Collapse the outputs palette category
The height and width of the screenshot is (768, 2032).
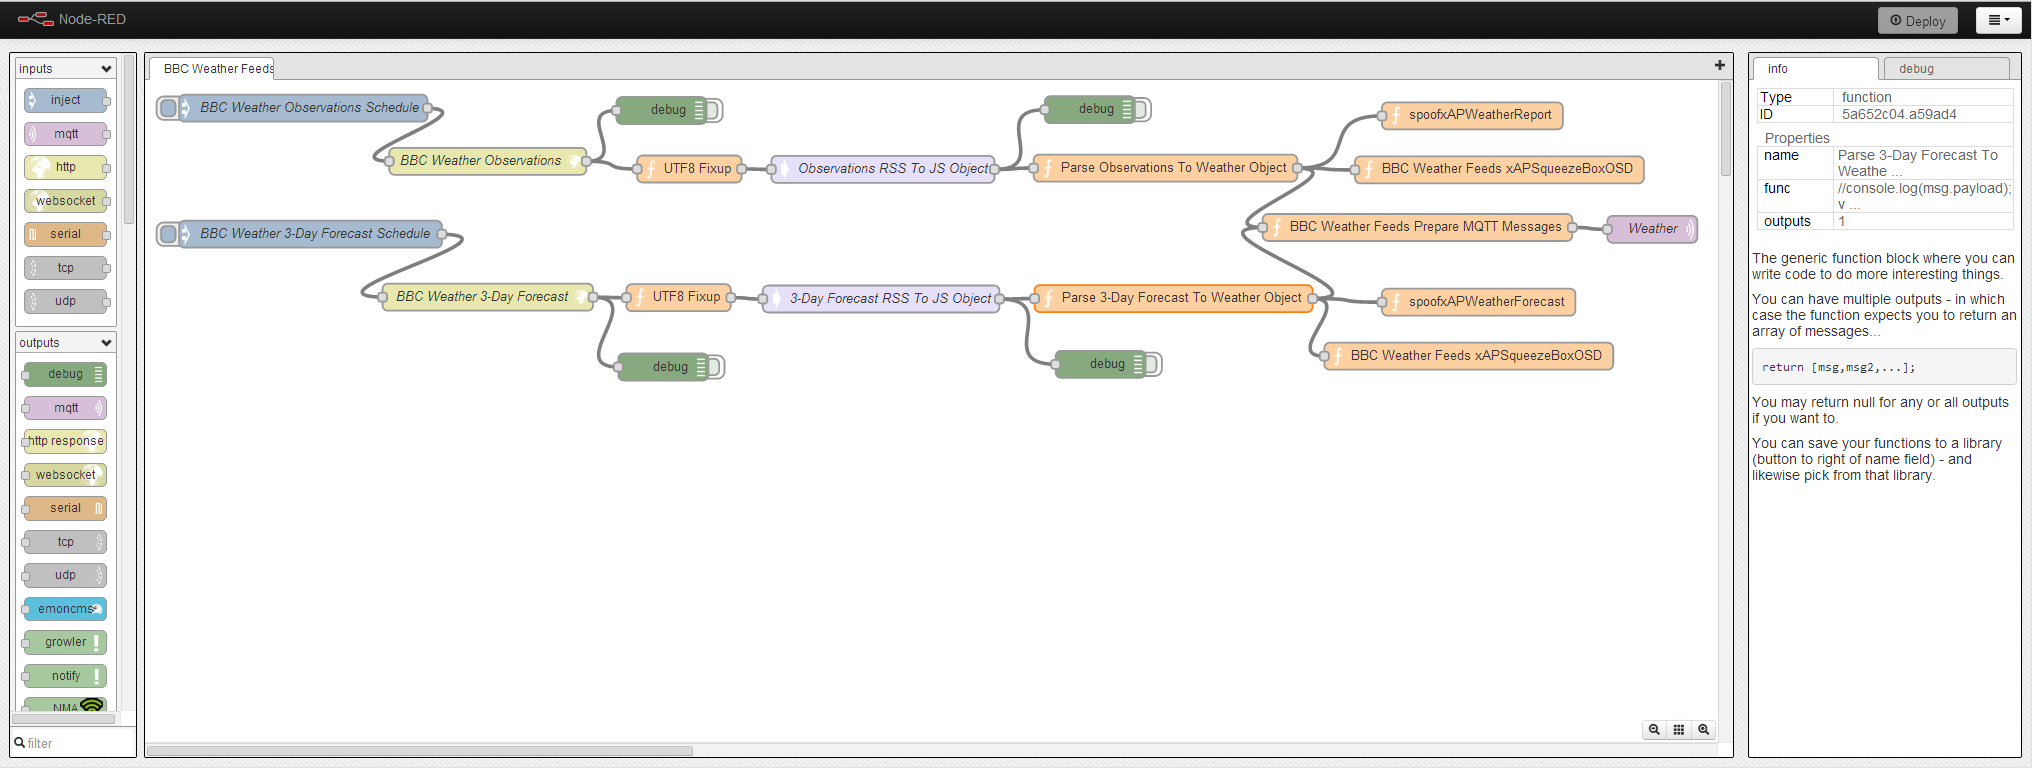(x=65, y=343)
